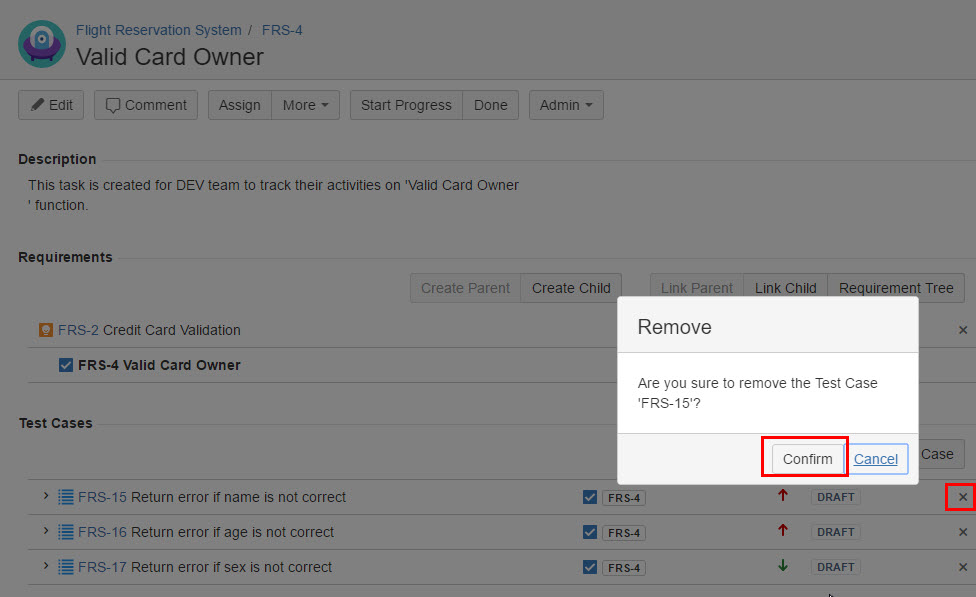Click the remove X for FRS-15
This screenshot has width=976, height=597.
pos(962,497)
